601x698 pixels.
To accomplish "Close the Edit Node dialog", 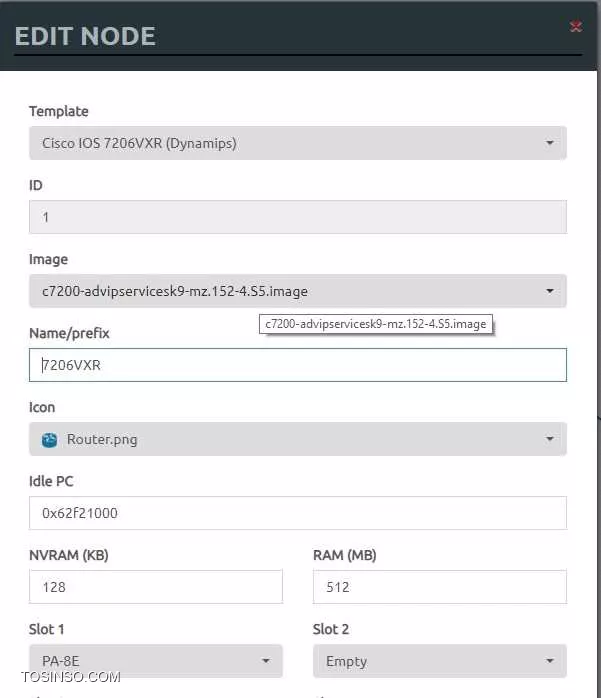I will pos(576,26).
